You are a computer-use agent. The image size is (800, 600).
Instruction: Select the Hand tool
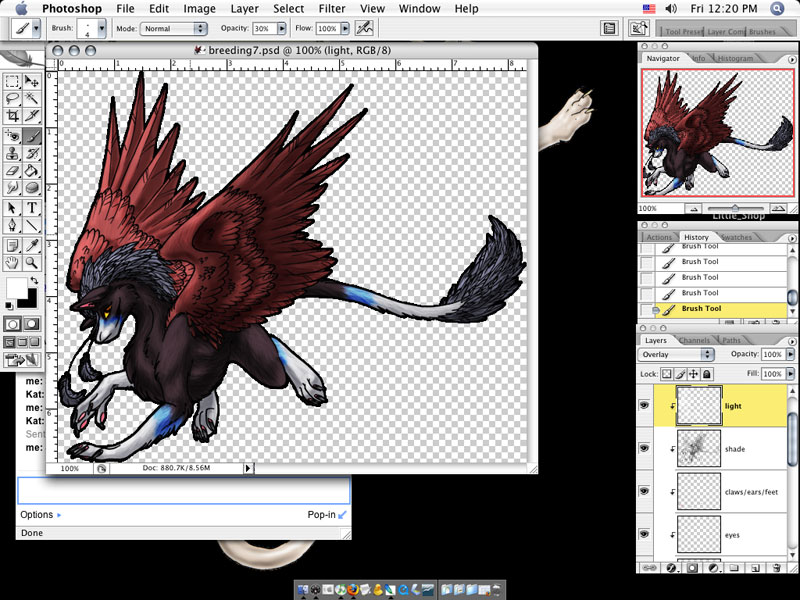12,263
